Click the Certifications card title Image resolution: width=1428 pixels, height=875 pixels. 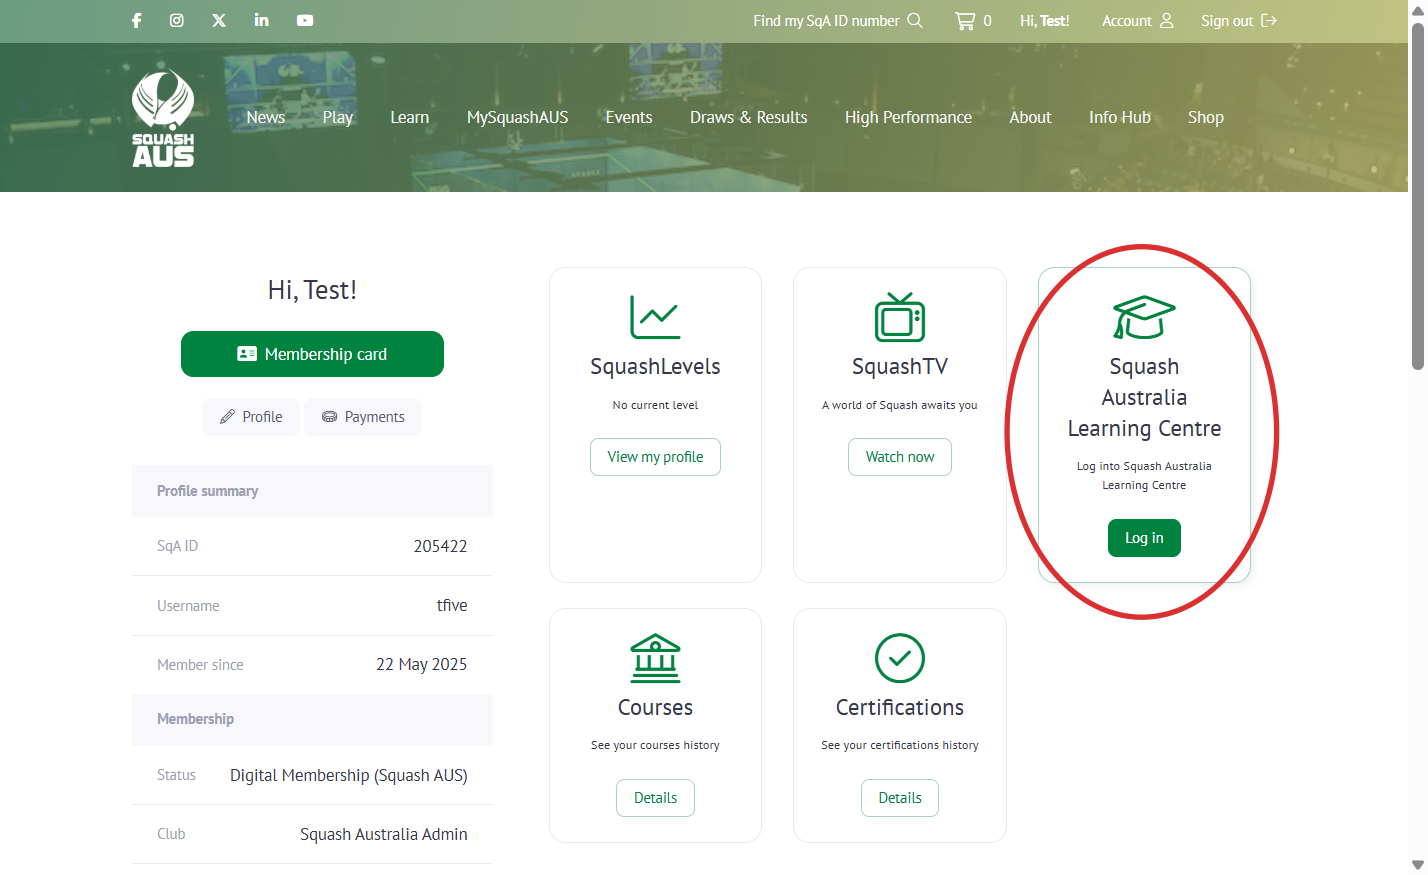(900, 708)
